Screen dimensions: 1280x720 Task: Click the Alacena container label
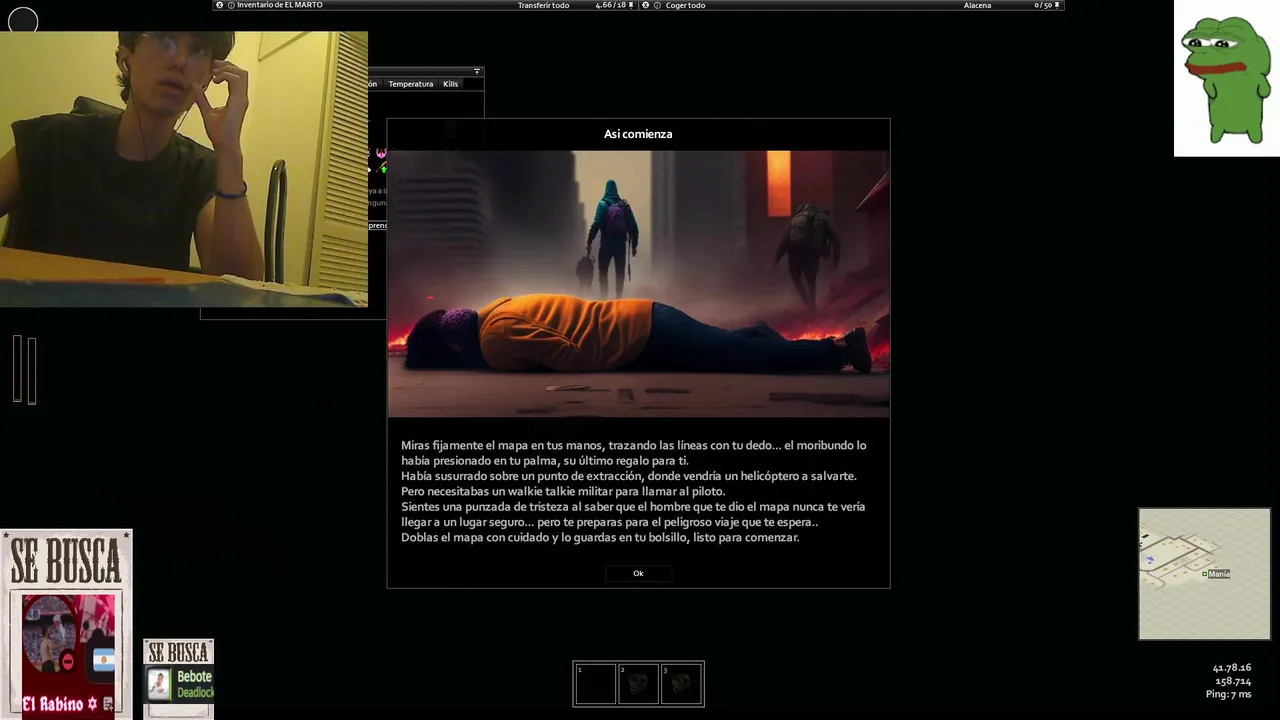click(x=977, y=5)
